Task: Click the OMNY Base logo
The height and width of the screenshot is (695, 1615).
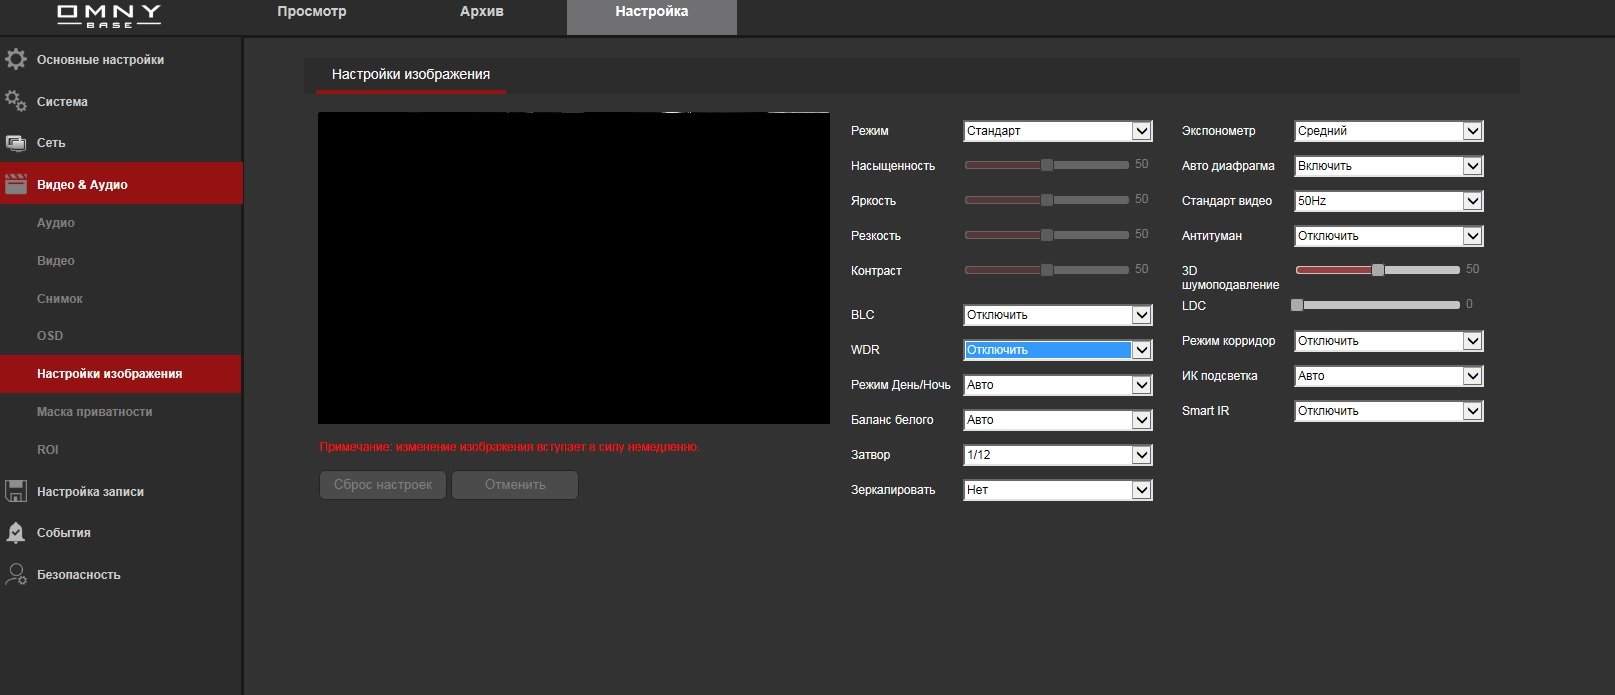Action: (109, 15)
